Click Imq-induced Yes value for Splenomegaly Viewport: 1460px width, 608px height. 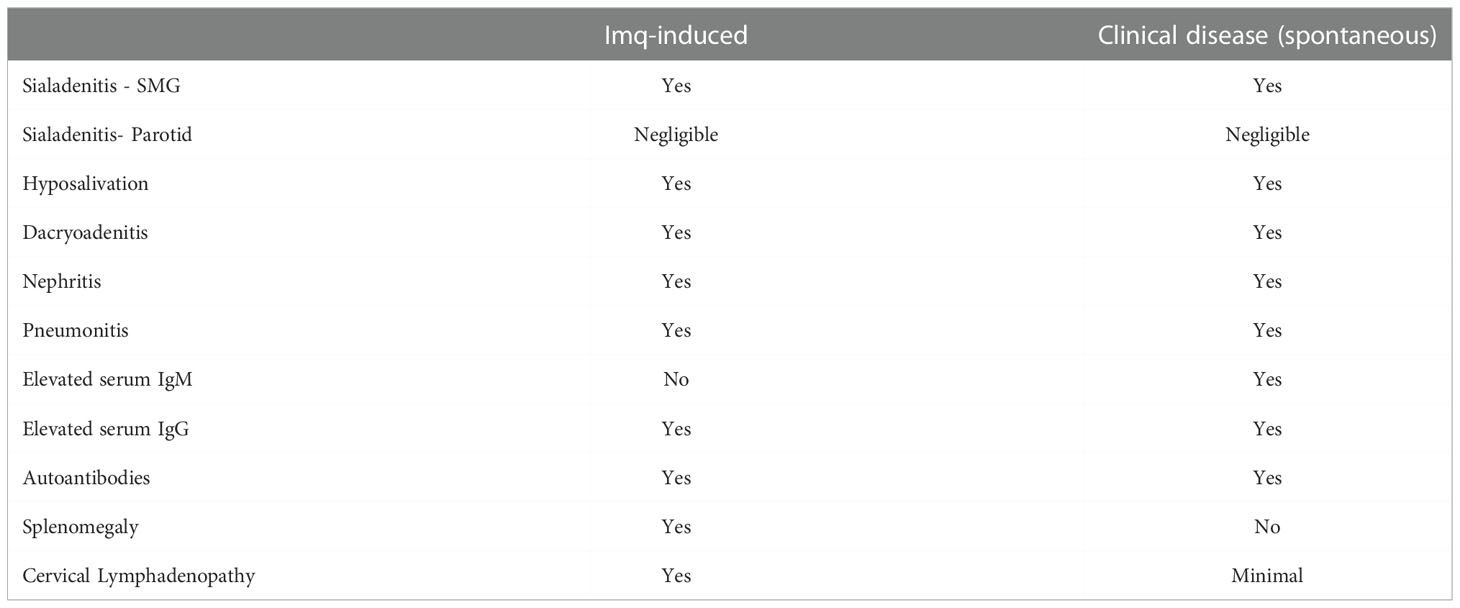[x=676, y=527]
